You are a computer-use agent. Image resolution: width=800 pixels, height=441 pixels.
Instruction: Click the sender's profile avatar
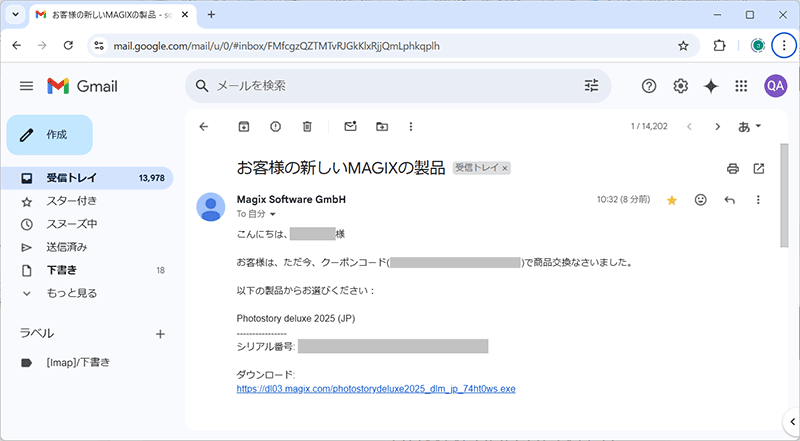(x=211, y=207)
